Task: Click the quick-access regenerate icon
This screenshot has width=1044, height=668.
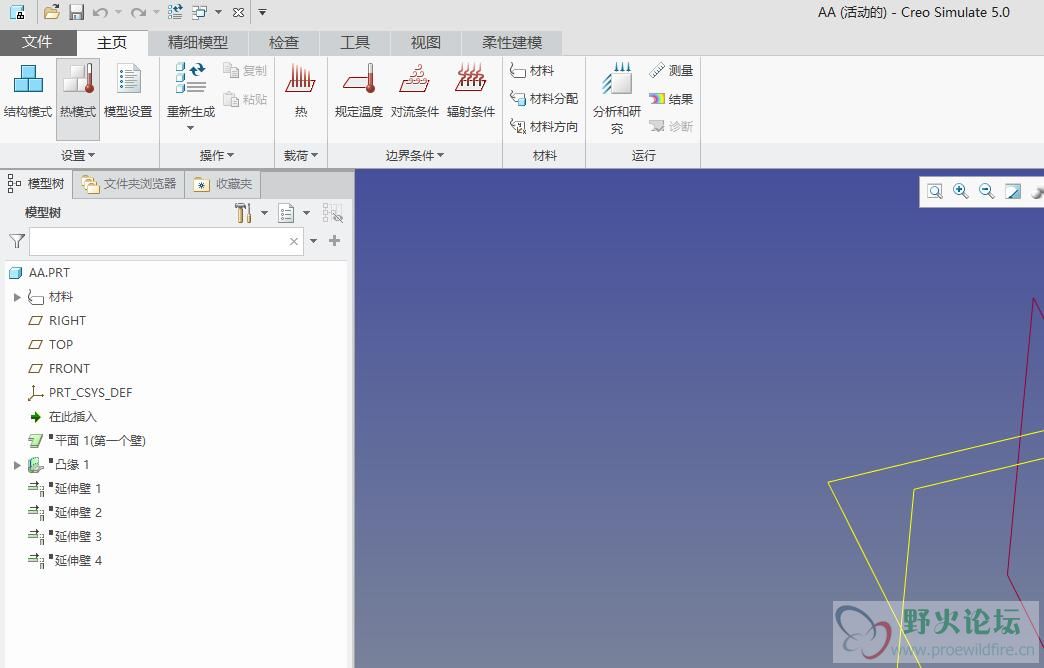Action: coord(175,12)
